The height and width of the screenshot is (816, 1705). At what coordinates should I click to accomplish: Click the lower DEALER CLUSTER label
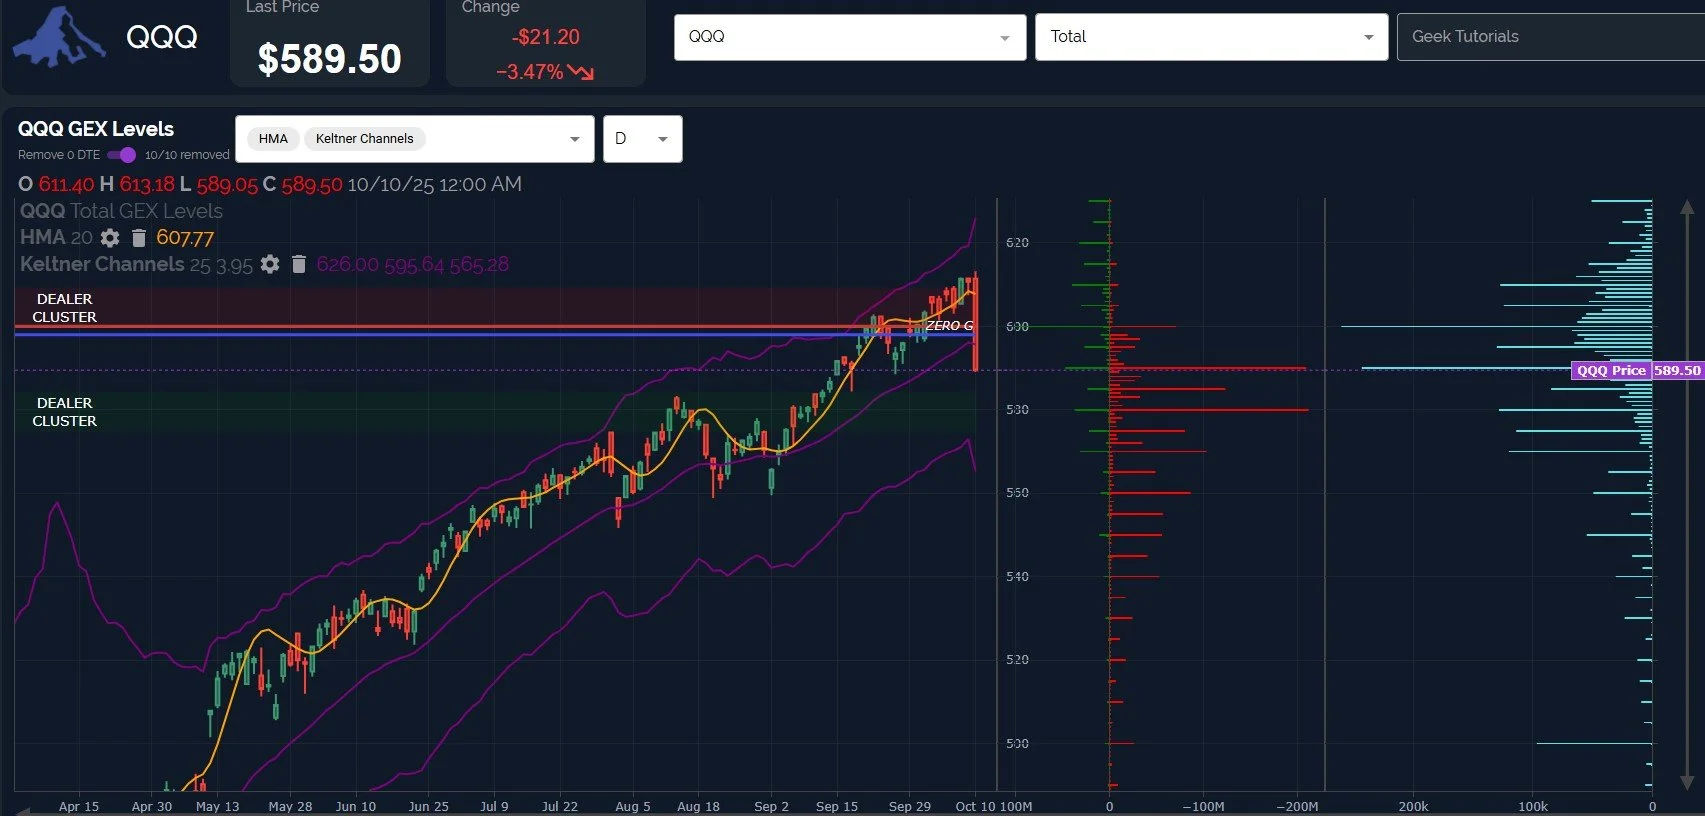click(x=64, y=412)
